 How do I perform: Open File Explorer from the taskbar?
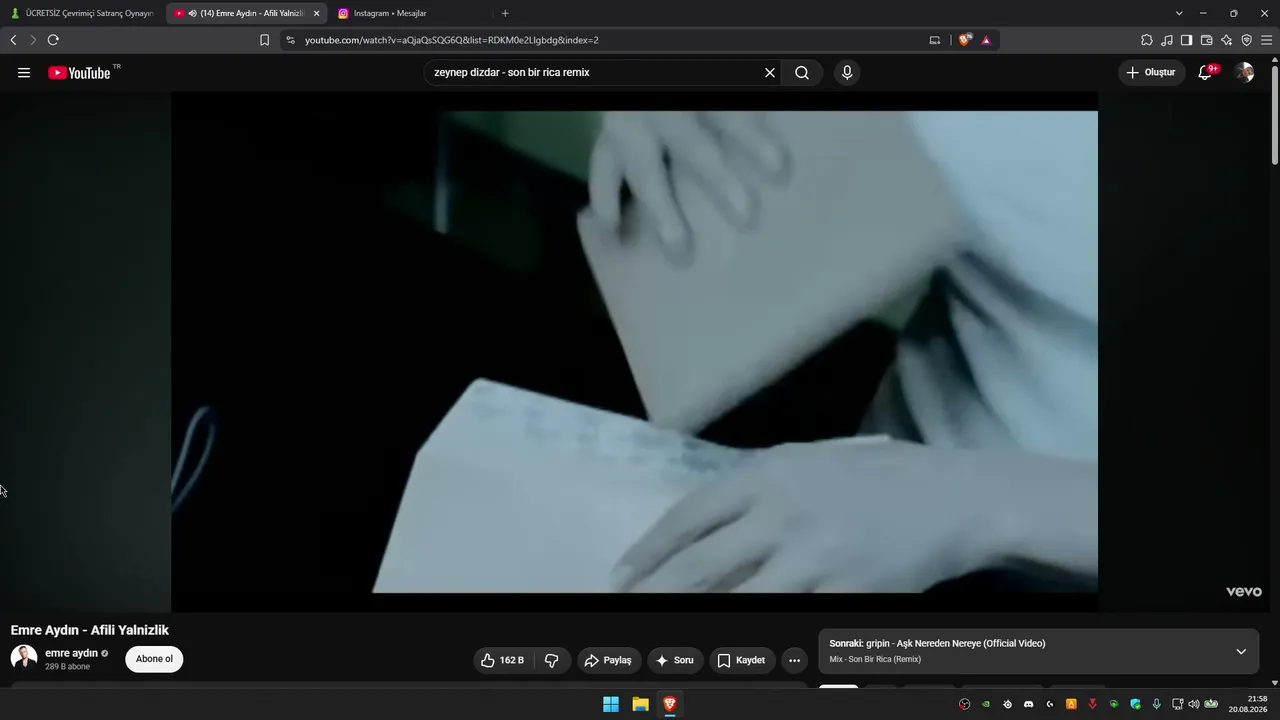coord(640,704)
